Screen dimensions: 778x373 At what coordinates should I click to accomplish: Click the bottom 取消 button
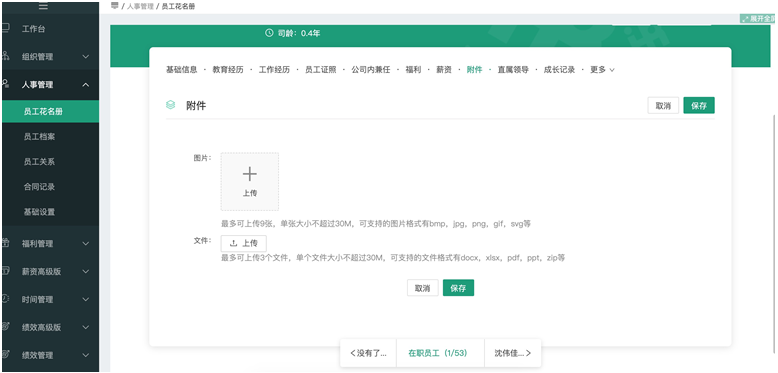tap(423, 288)
